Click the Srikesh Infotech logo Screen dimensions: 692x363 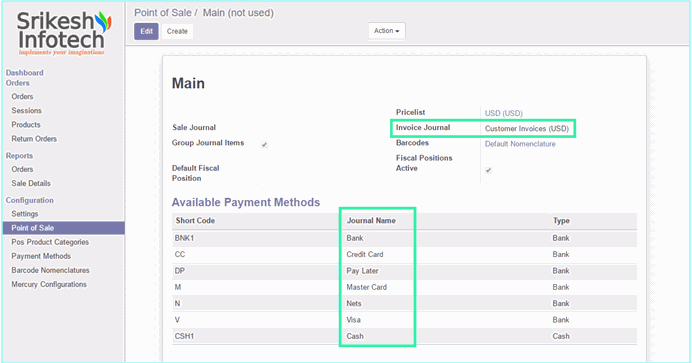point(63,34)
